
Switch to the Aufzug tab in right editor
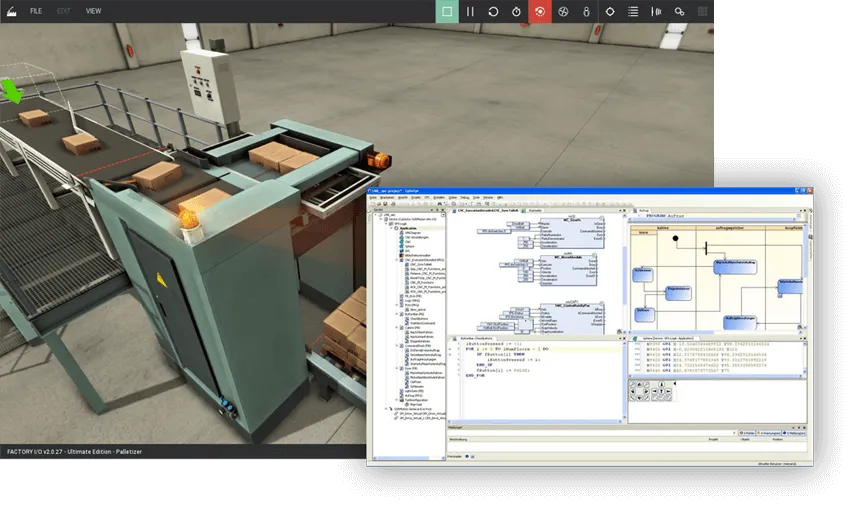tap(642, 210)
